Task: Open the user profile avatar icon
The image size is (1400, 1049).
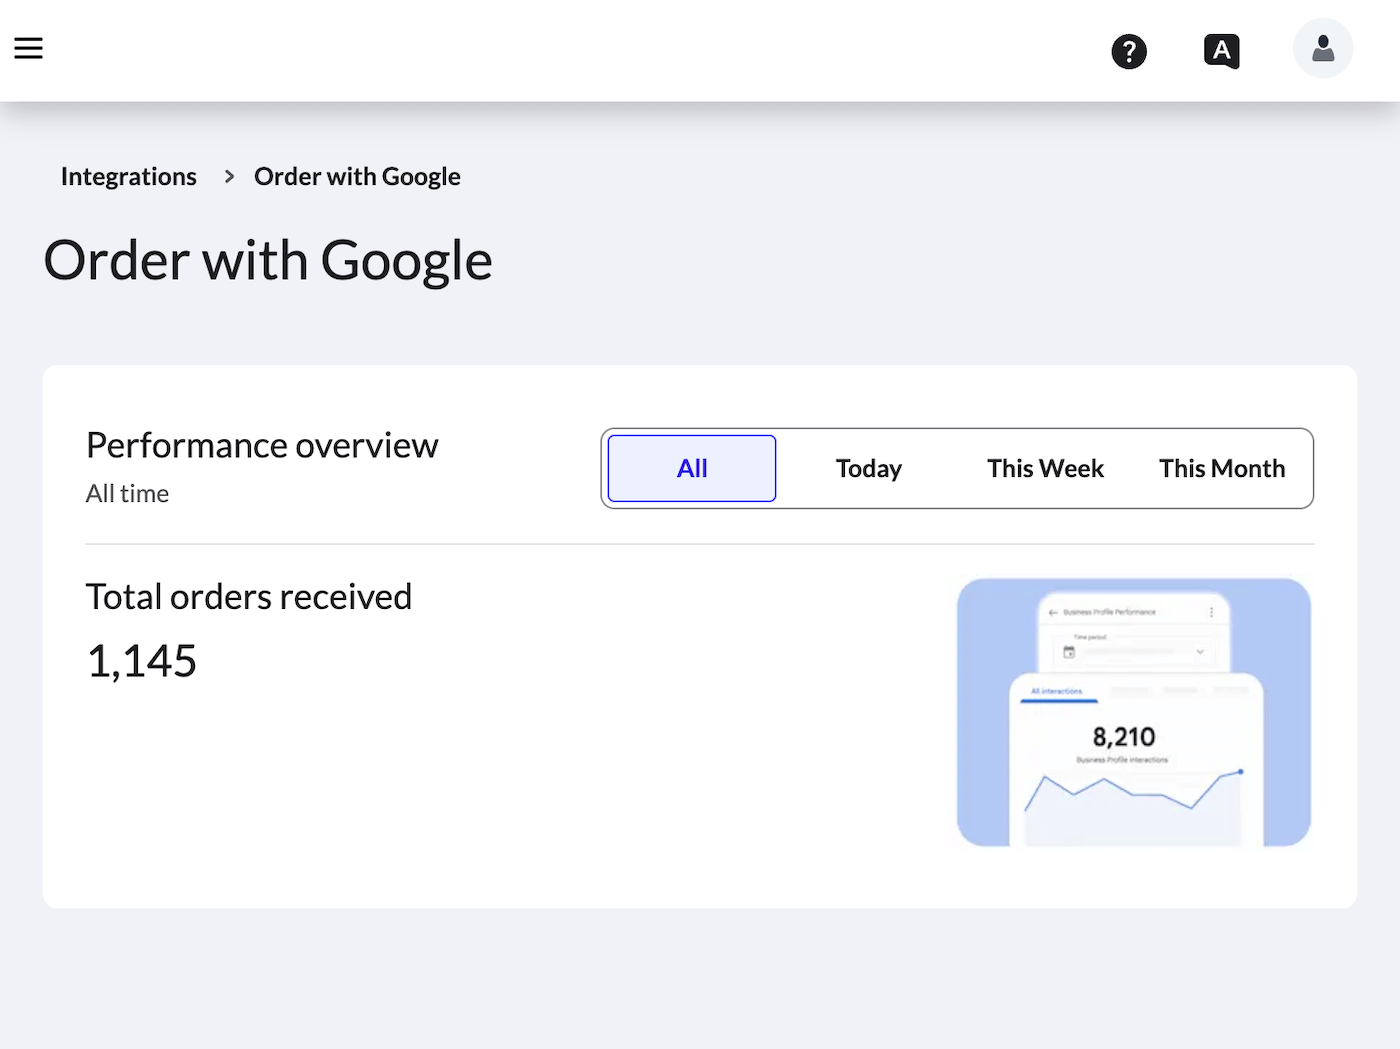Action: [x=1322, y=47]
